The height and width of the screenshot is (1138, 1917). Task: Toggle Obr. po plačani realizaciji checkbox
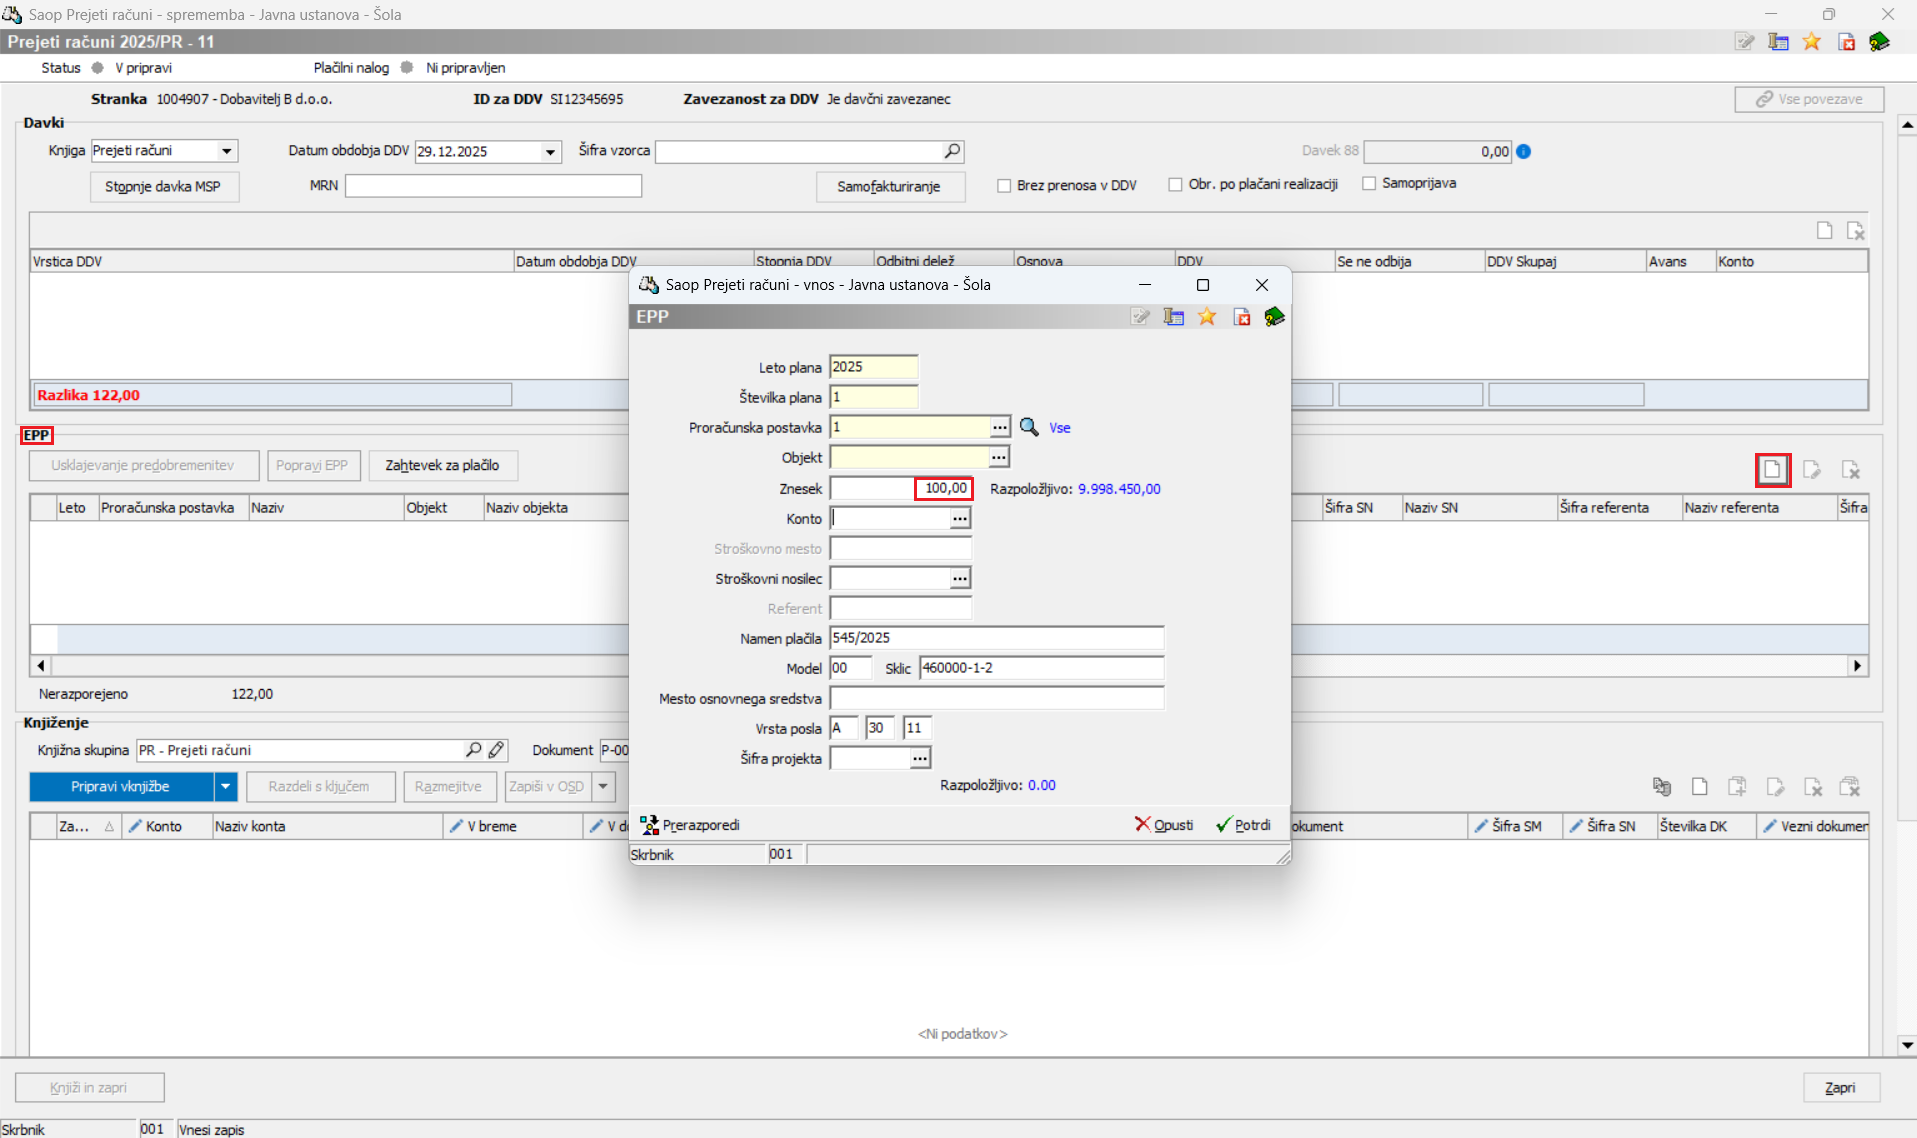pos(1175,185)
